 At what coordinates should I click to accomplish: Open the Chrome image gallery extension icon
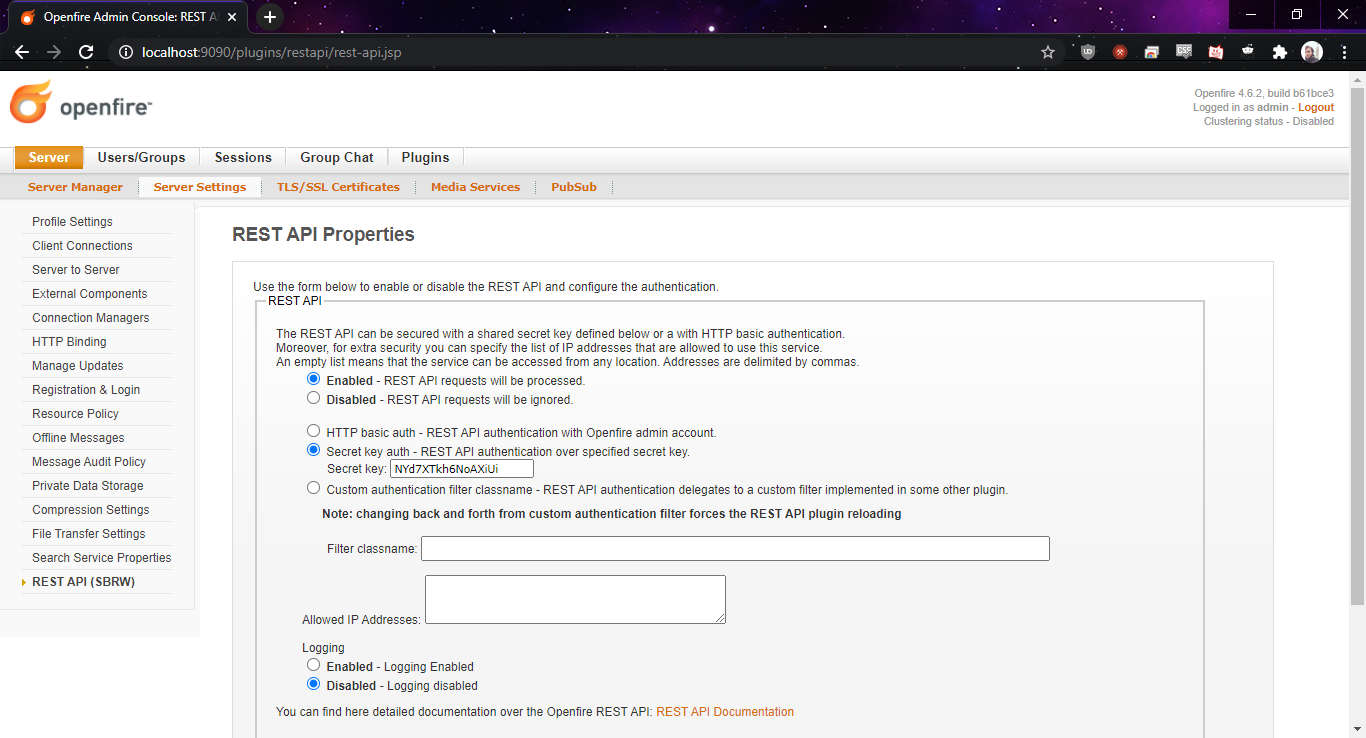click(1152, 52)
